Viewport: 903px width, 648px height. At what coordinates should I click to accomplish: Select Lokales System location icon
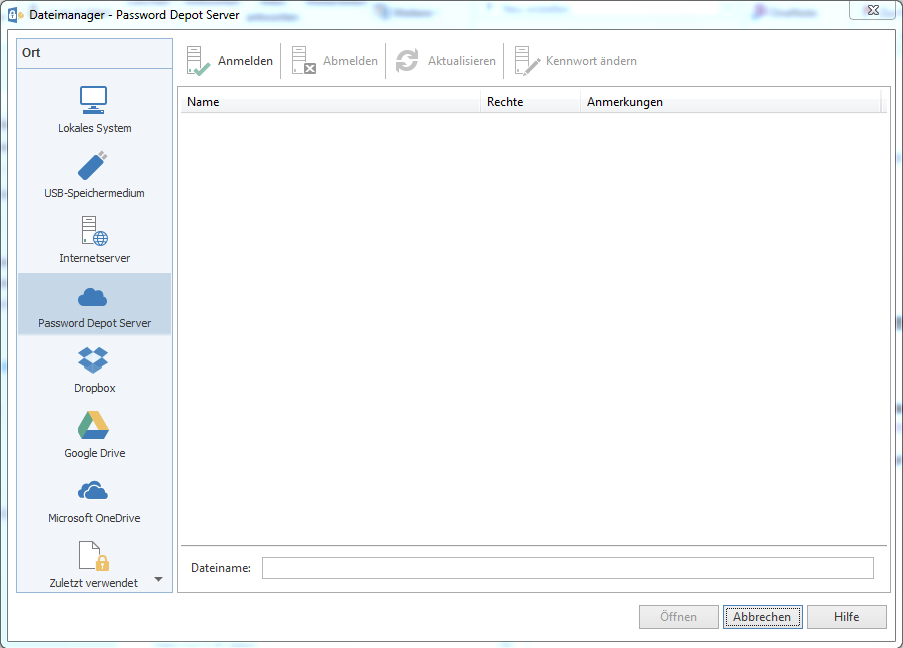pyautogui.click(x=94, y=110)
